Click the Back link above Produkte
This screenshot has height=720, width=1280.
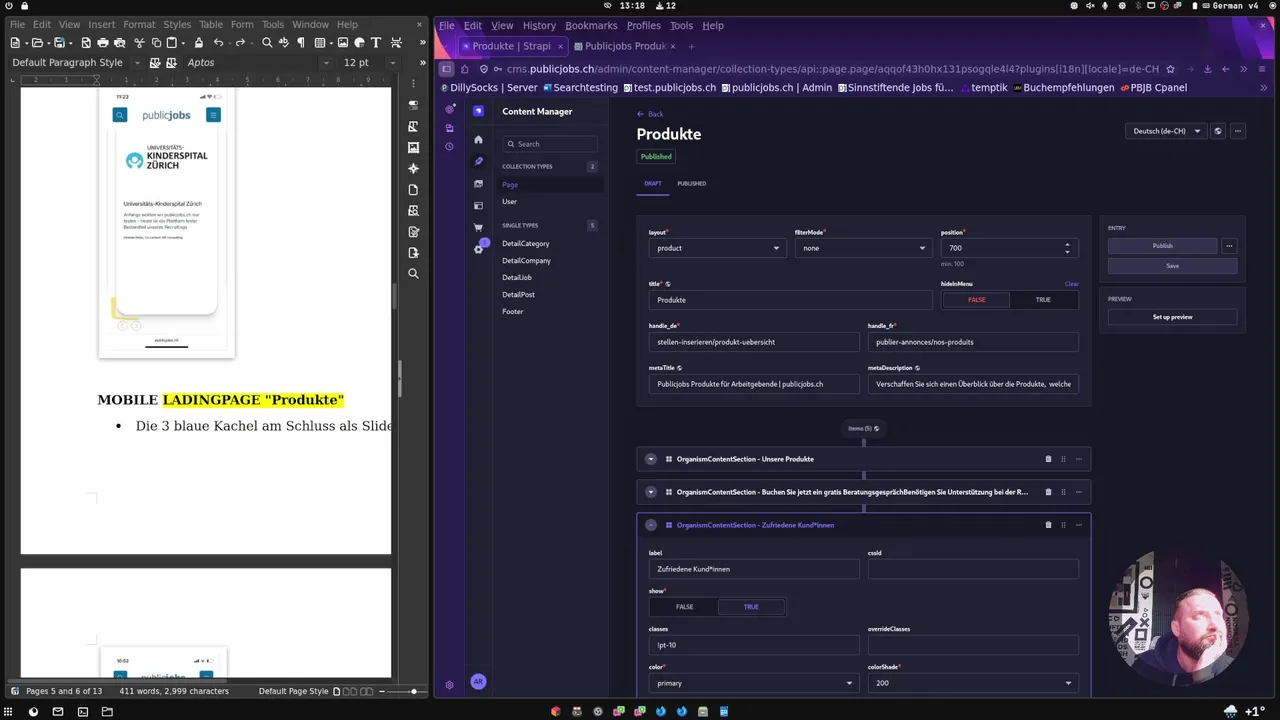[650, 114]
